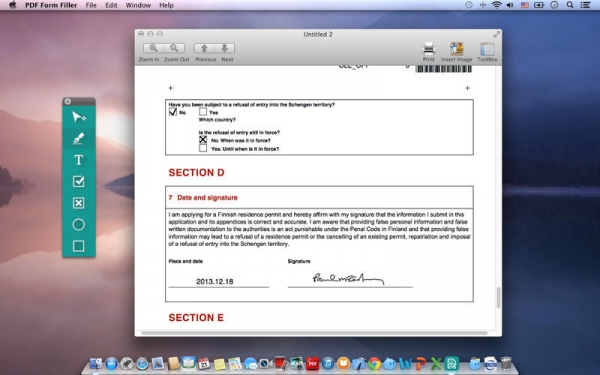
Task: Go to the Previous page
Action: (204, 48)
